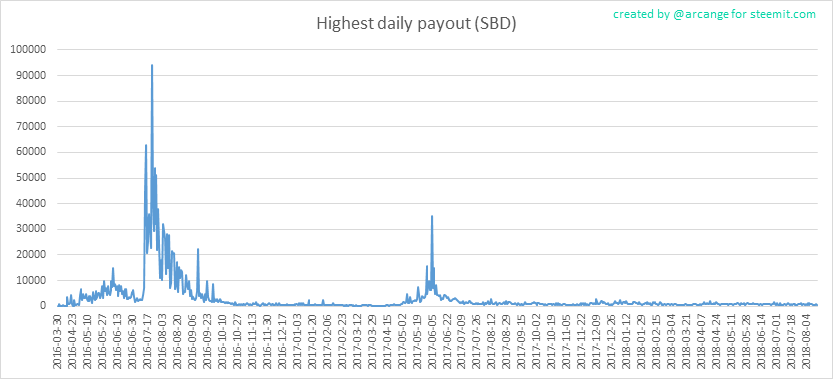Click the highest peak of the payout line
833x379 pixels.
(152, 65)
